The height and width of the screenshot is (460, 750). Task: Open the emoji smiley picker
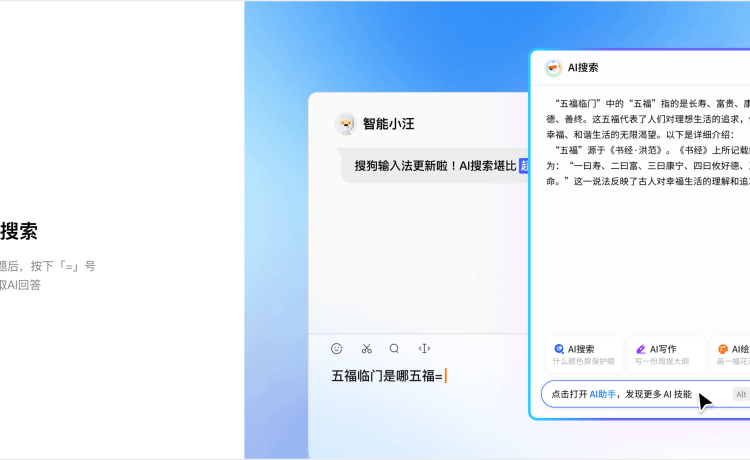click(x=337, y=349)
